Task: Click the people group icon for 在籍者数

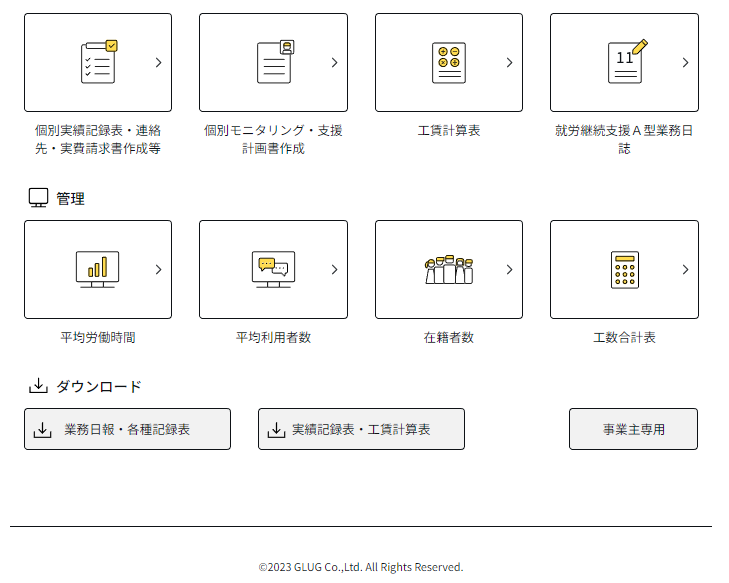Action: (448, 269)
